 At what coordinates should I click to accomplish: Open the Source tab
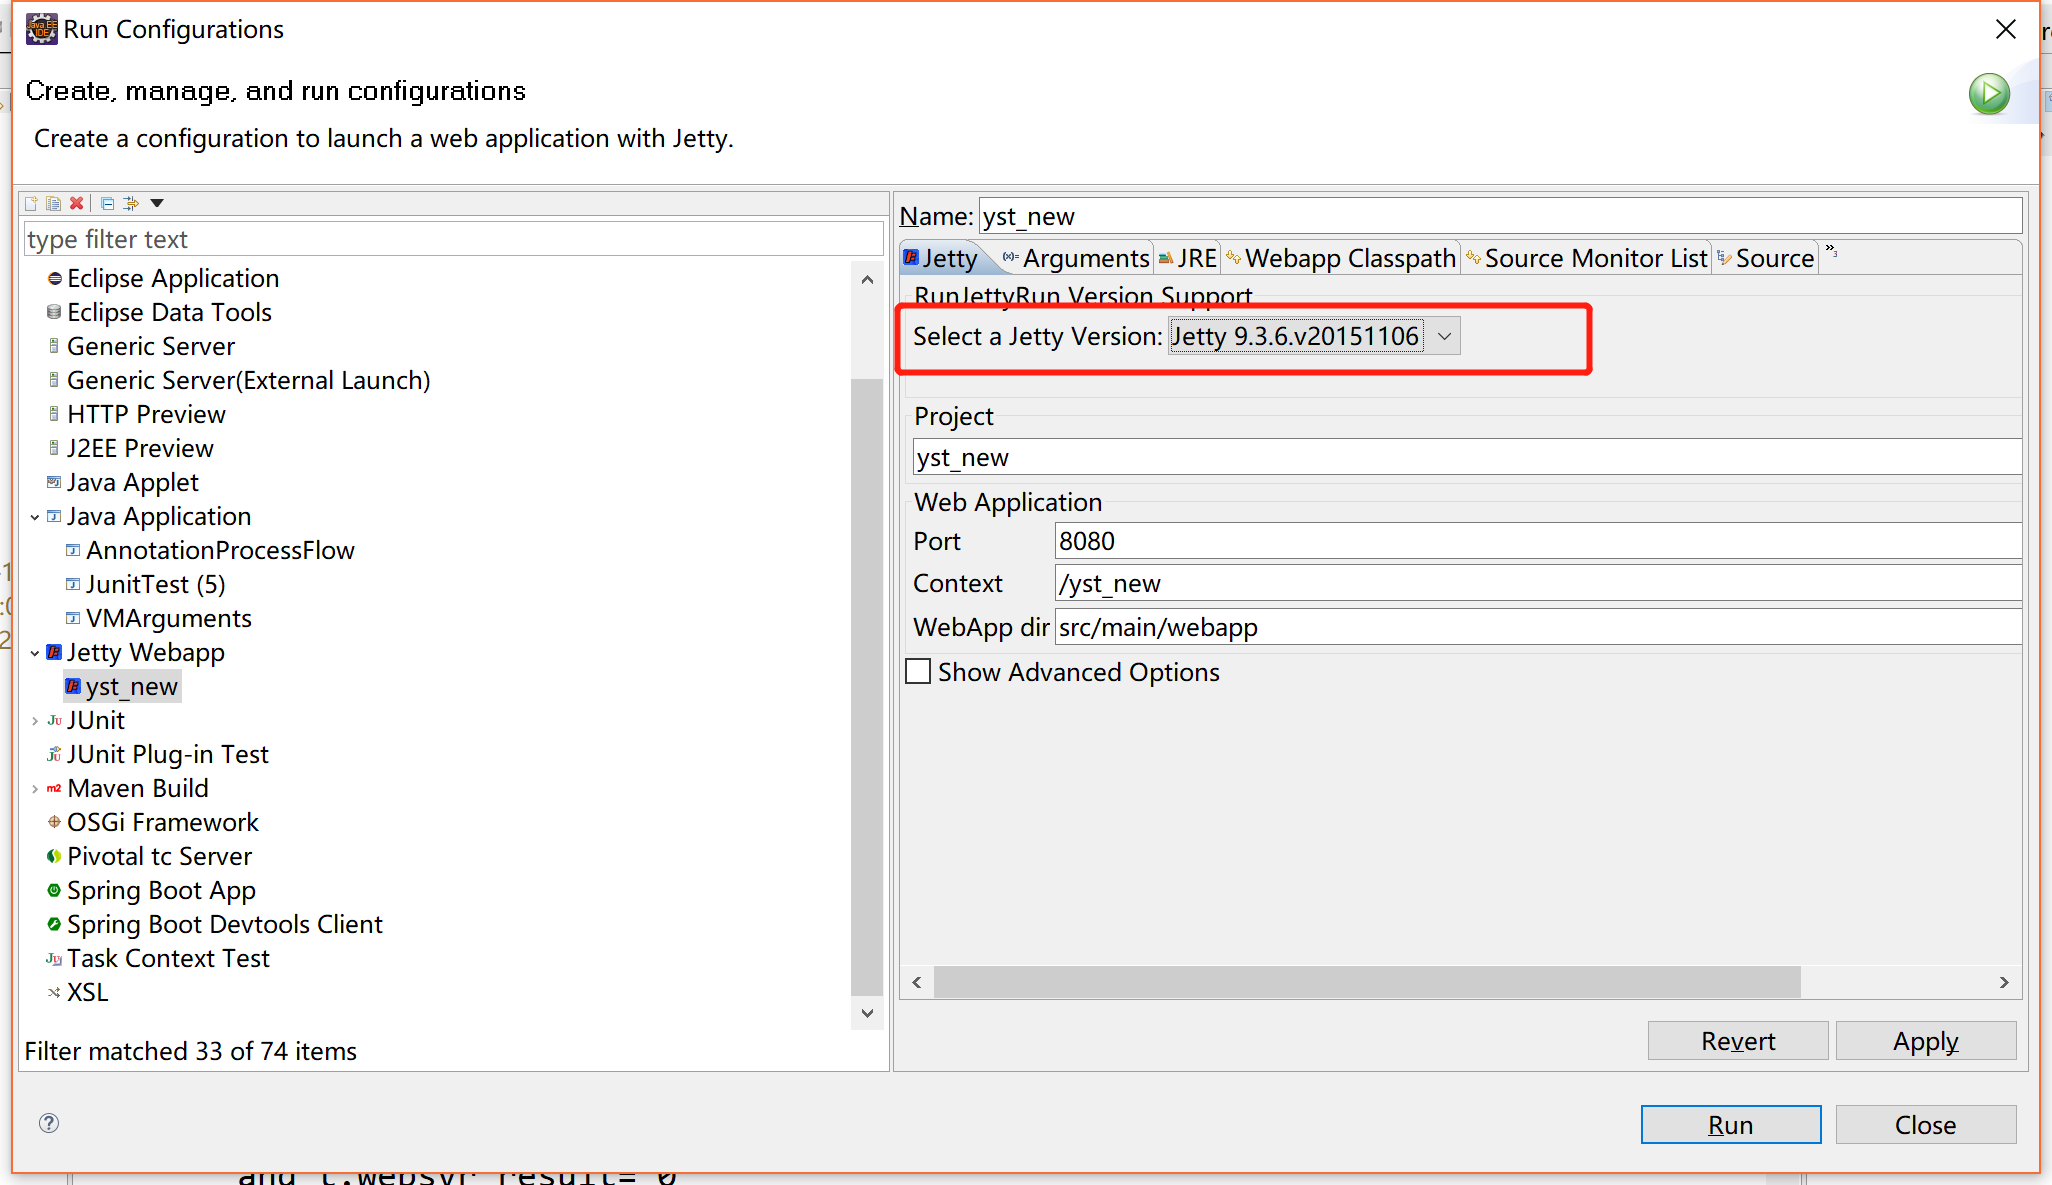(x=1765, y=258)
